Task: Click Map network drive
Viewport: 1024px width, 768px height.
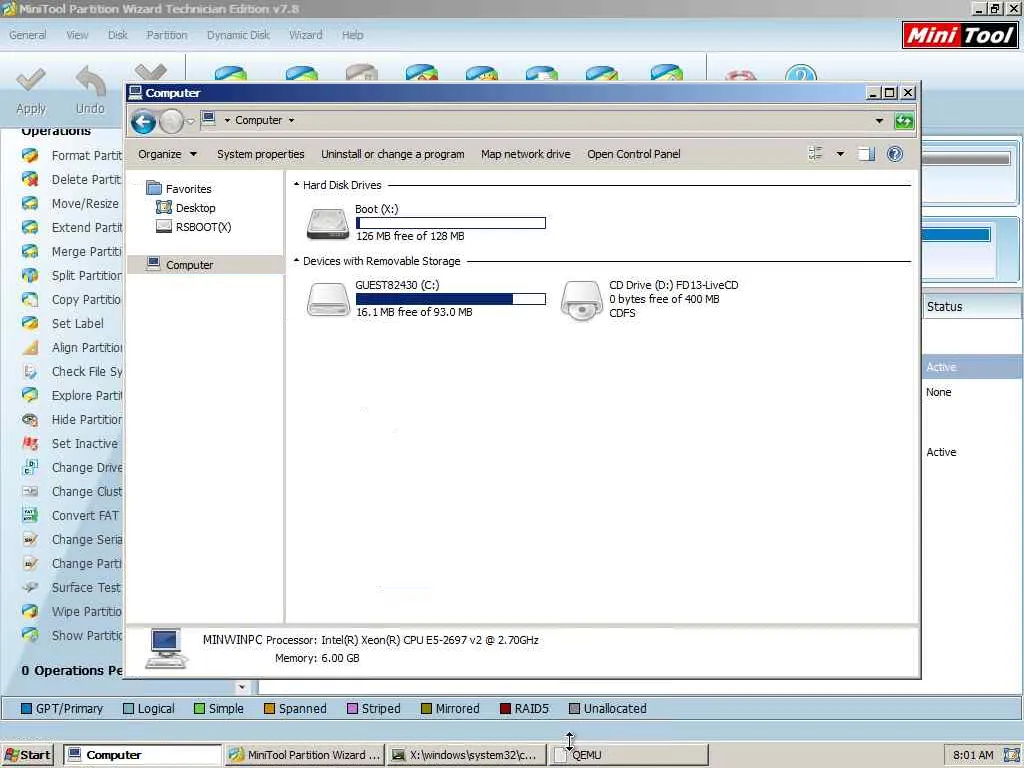Action: 526,154
